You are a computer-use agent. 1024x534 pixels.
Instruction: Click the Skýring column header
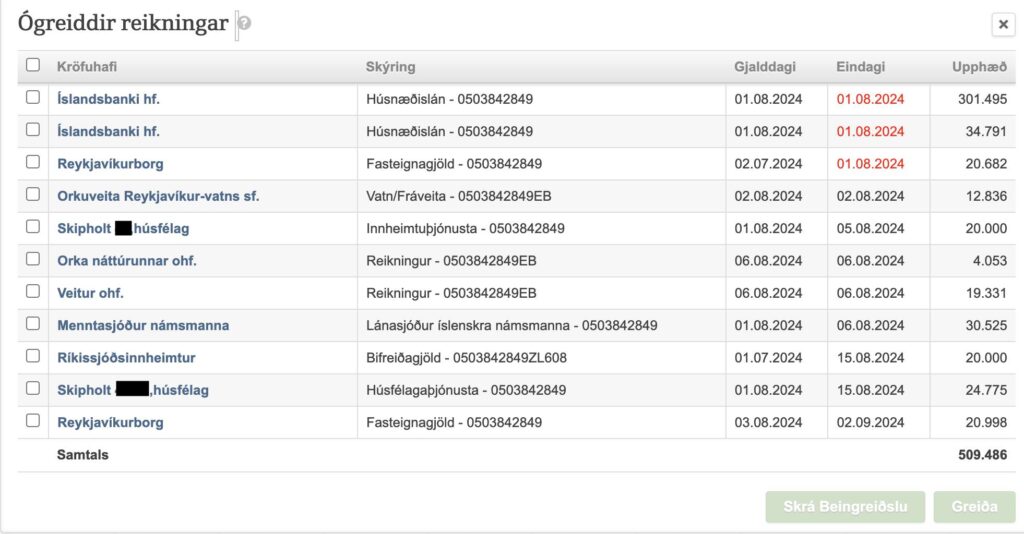pyautogui.click(x=390, y=67)
